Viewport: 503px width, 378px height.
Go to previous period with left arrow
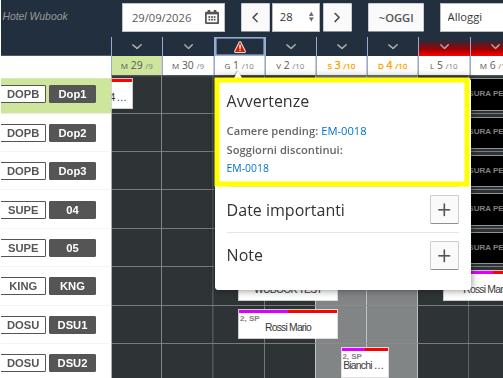tap(255, 17)
